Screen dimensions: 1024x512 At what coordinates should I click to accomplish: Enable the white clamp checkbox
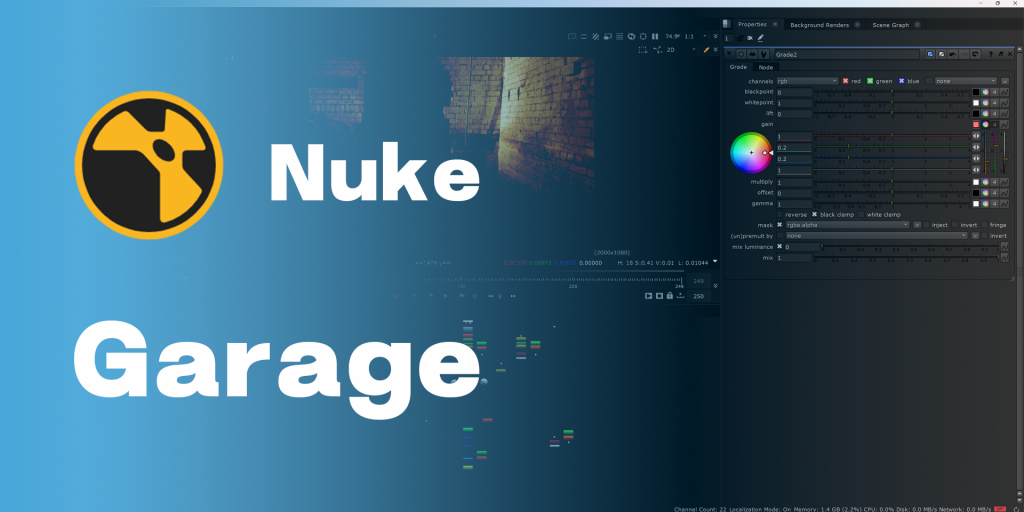coord(861,214)
